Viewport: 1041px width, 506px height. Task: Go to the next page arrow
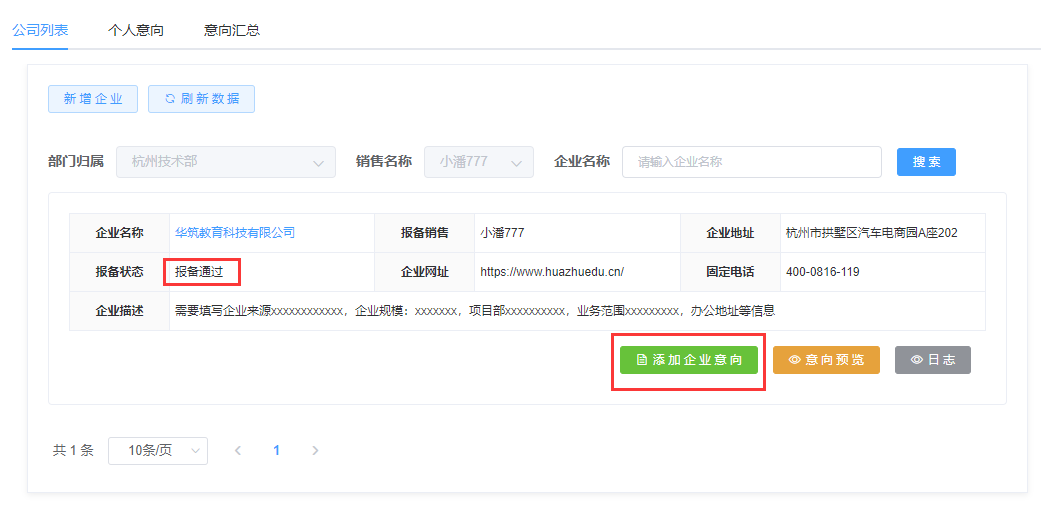[x=315, y=451]
